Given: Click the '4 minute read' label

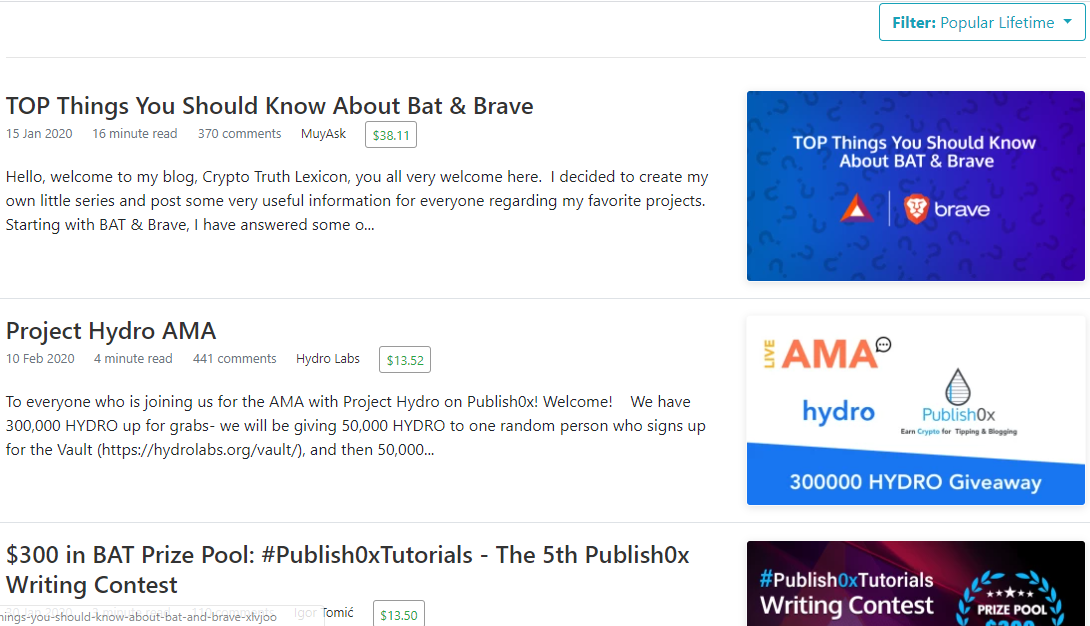Looking at the screenshot, I should coord(133,359).
